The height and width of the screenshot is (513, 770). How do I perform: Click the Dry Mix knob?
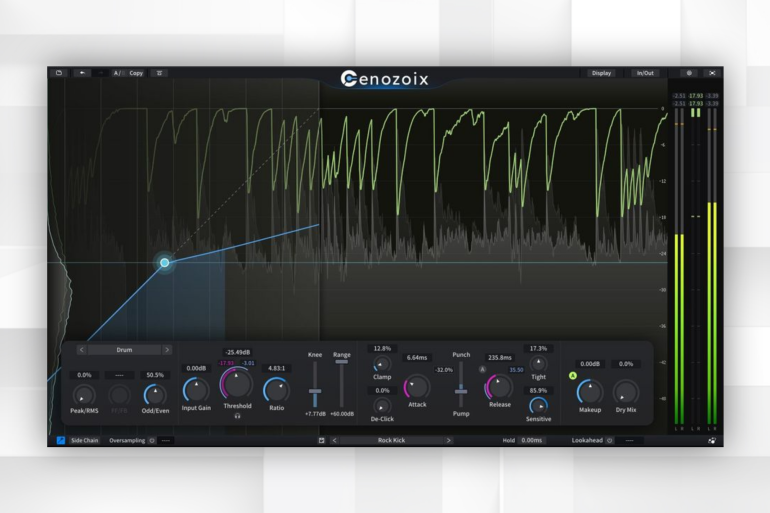click(626, 392)
